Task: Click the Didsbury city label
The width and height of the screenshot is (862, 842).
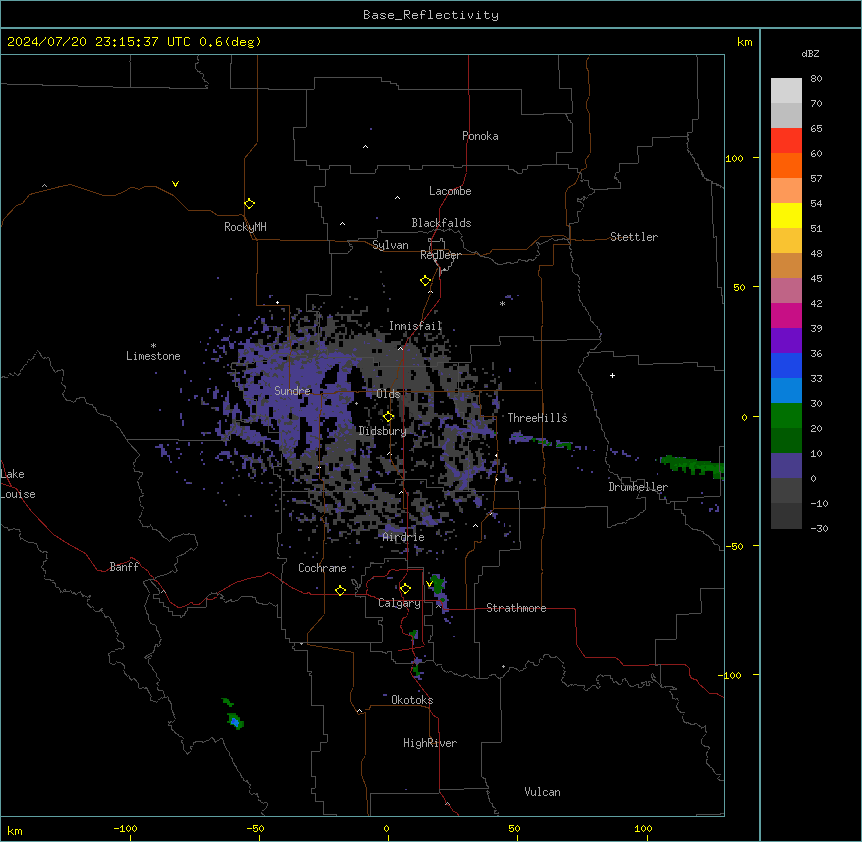Action: pos(382,431)
